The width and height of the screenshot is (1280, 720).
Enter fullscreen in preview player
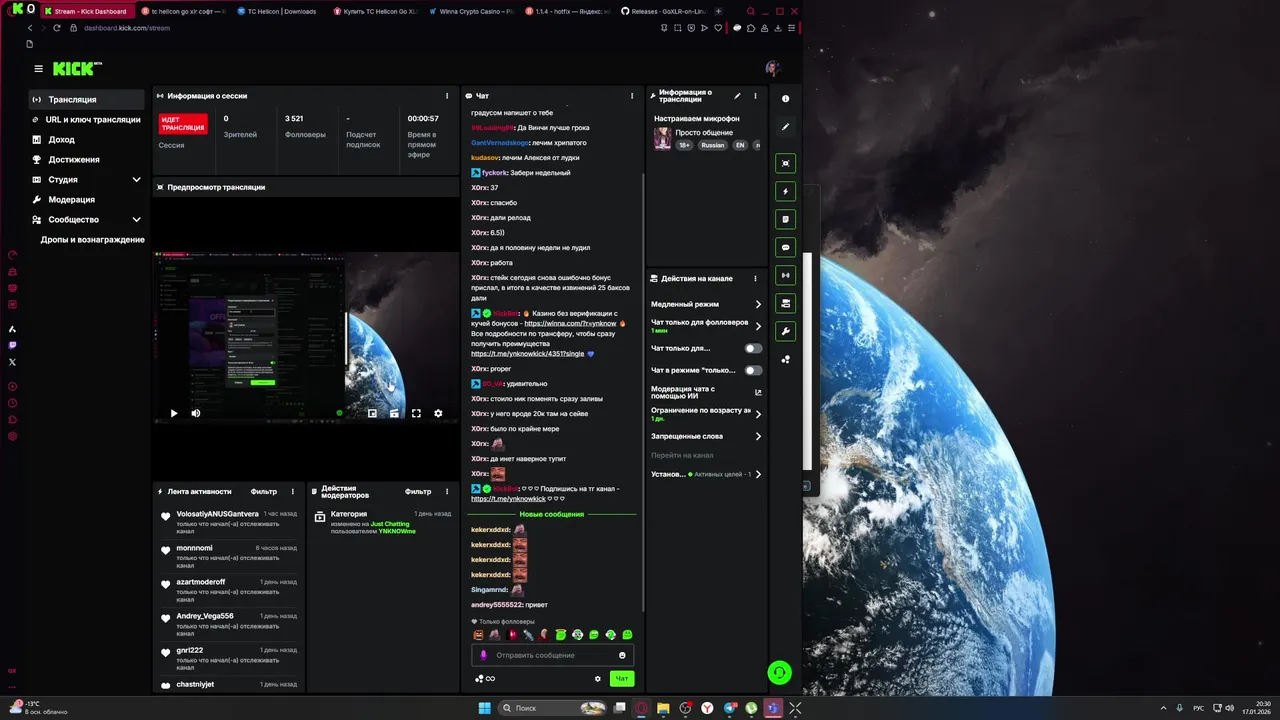416,413
